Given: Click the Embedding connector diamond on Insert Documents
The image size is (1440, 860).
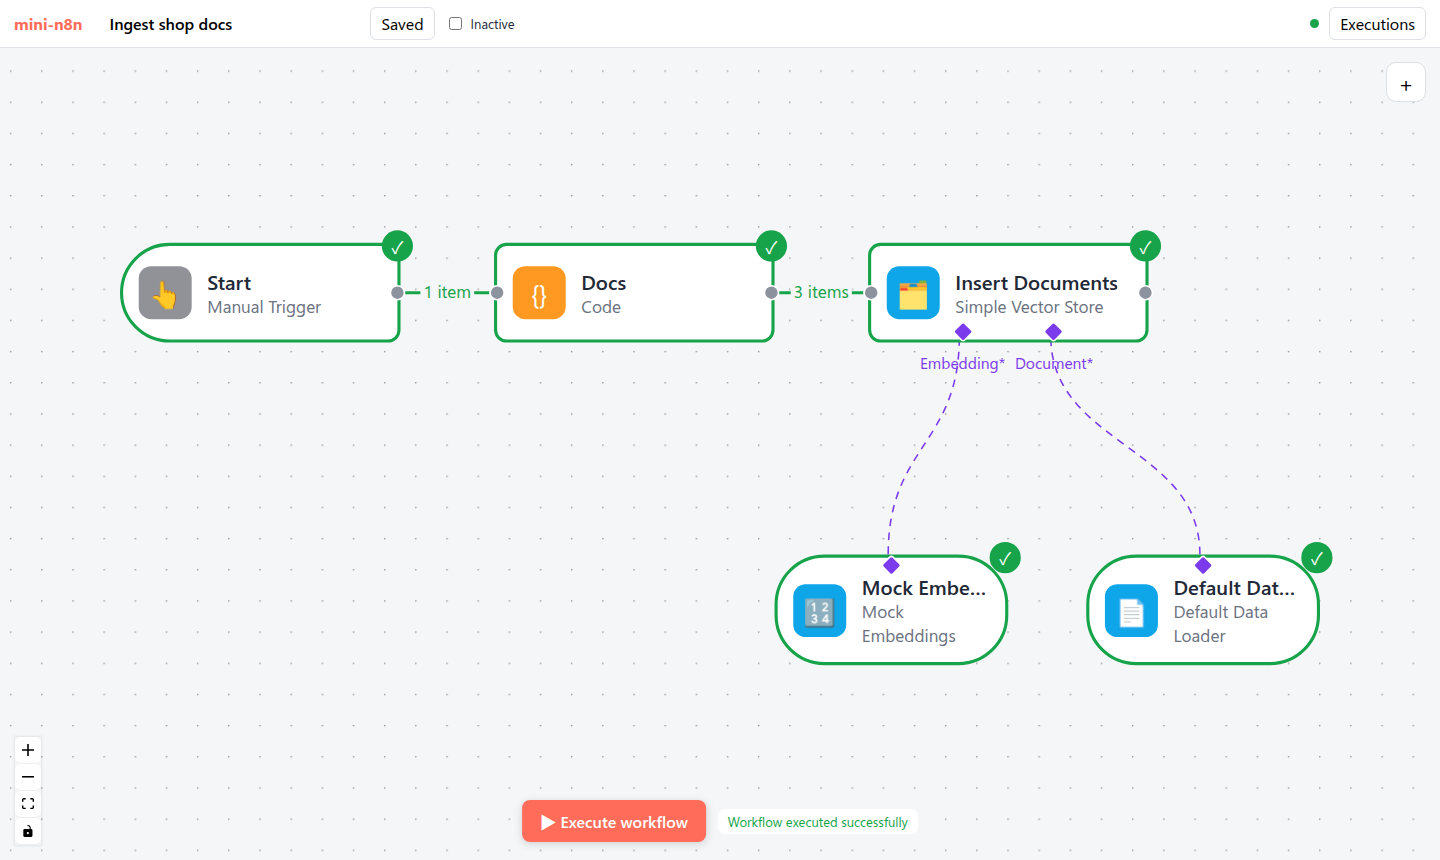Looking at the screenshot, I should 963,332.
